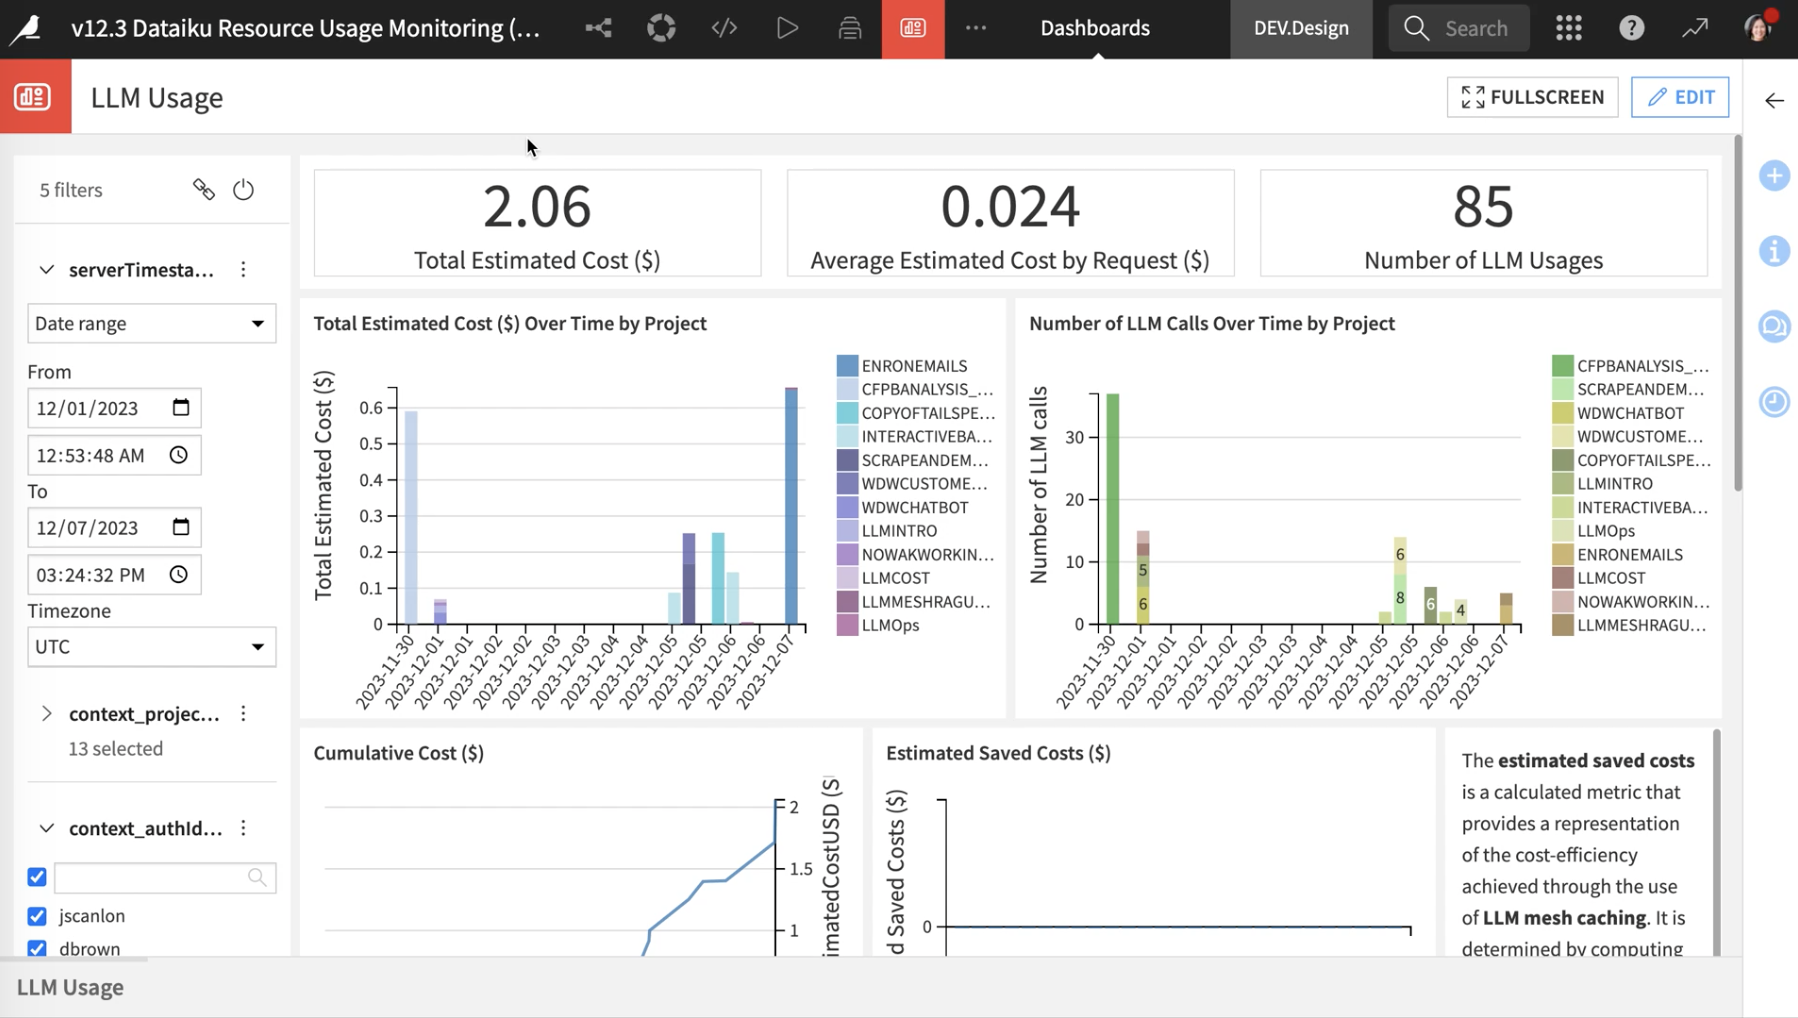Click the '13 selected' text
Image resolution: width=1798 pixels, height=1018 pixels.
[x=115, y=748]
